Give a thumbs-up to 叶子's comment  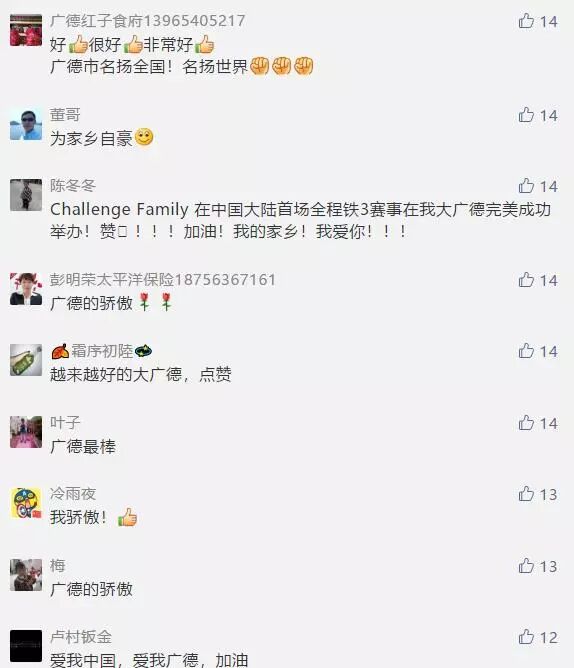point(526,423)
